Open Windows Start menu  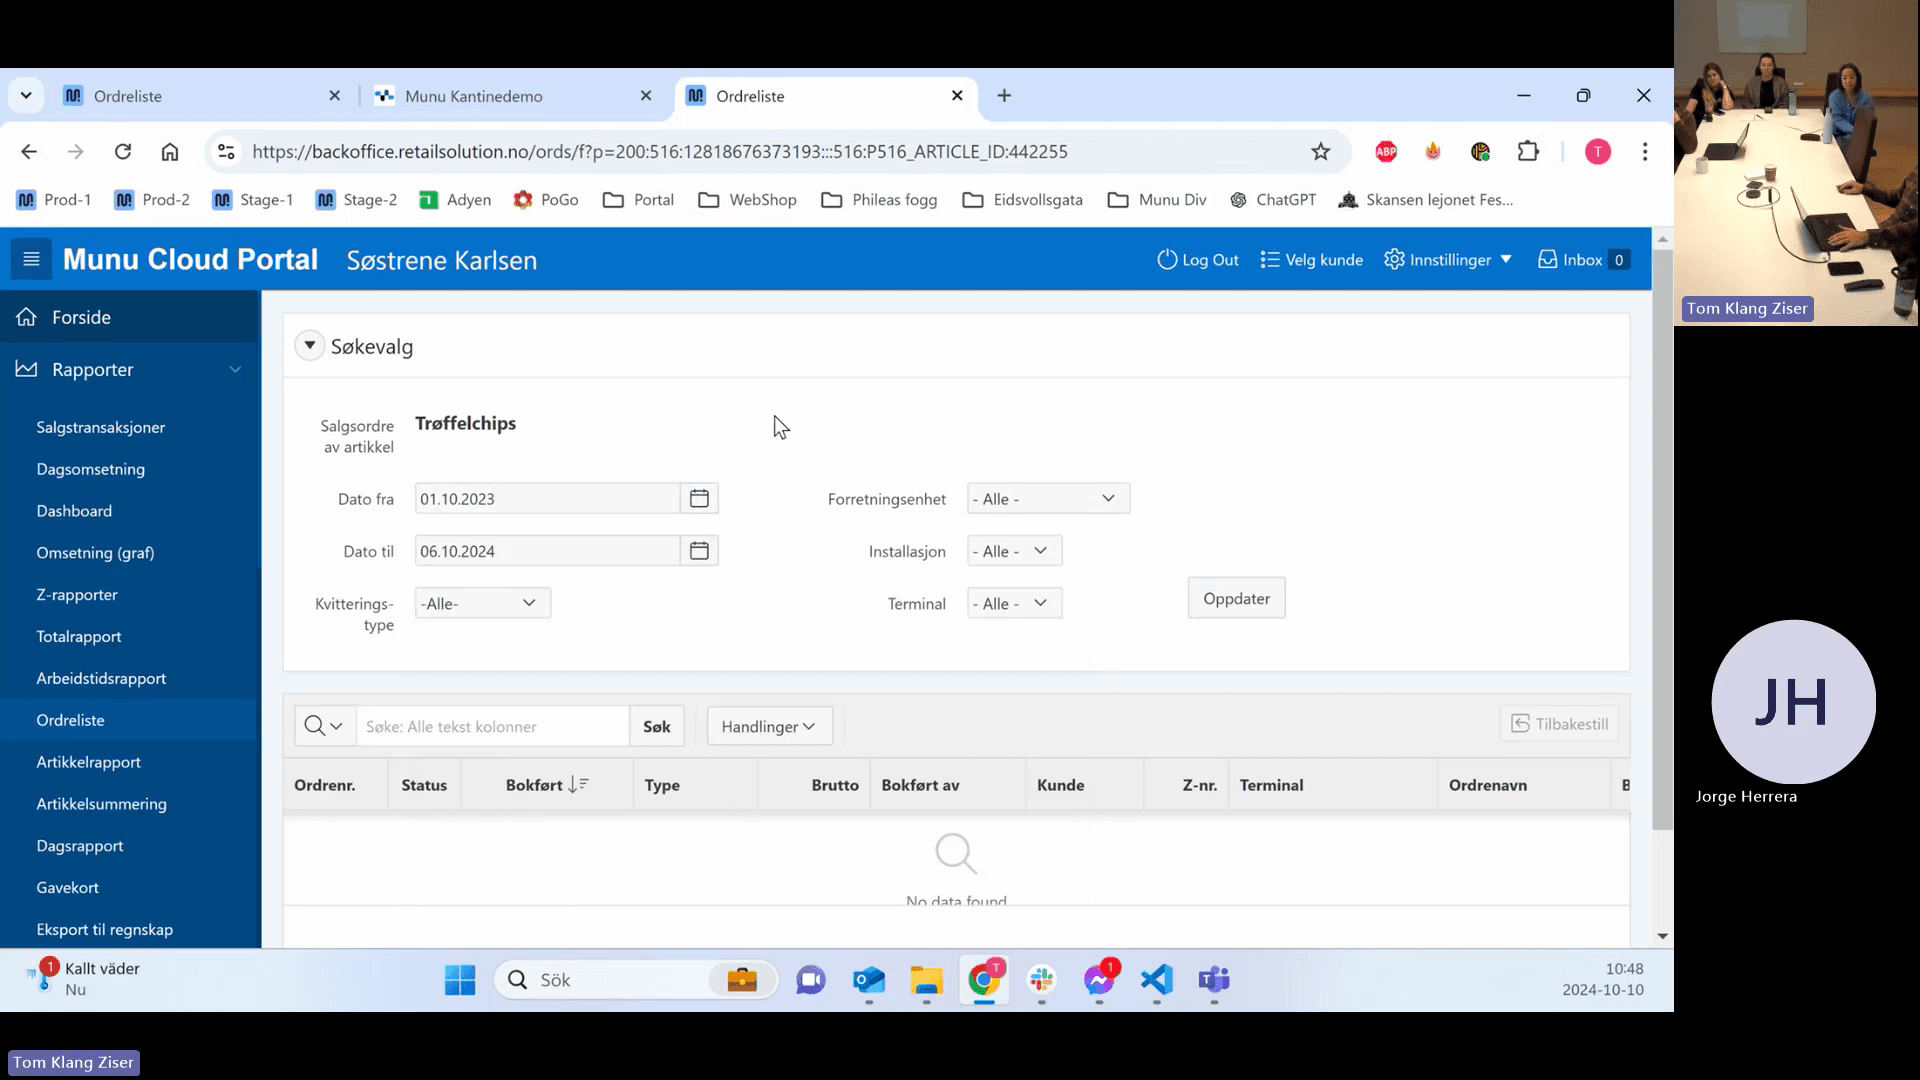[x=460, y=980]
